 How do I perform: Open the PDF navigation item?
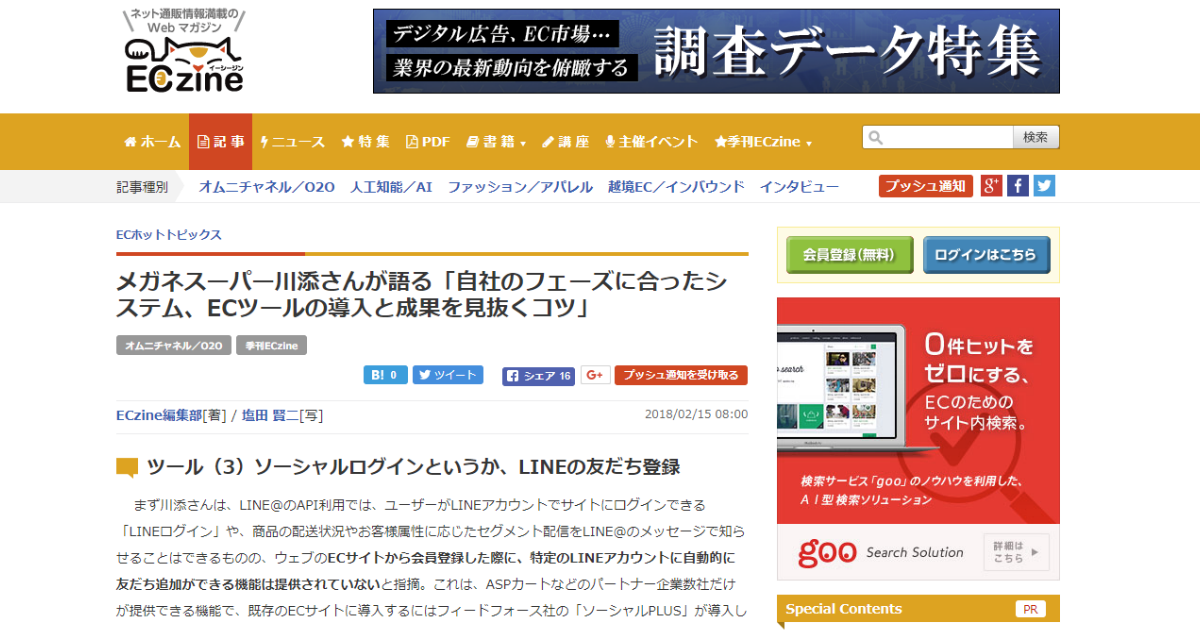pos(428,142)
